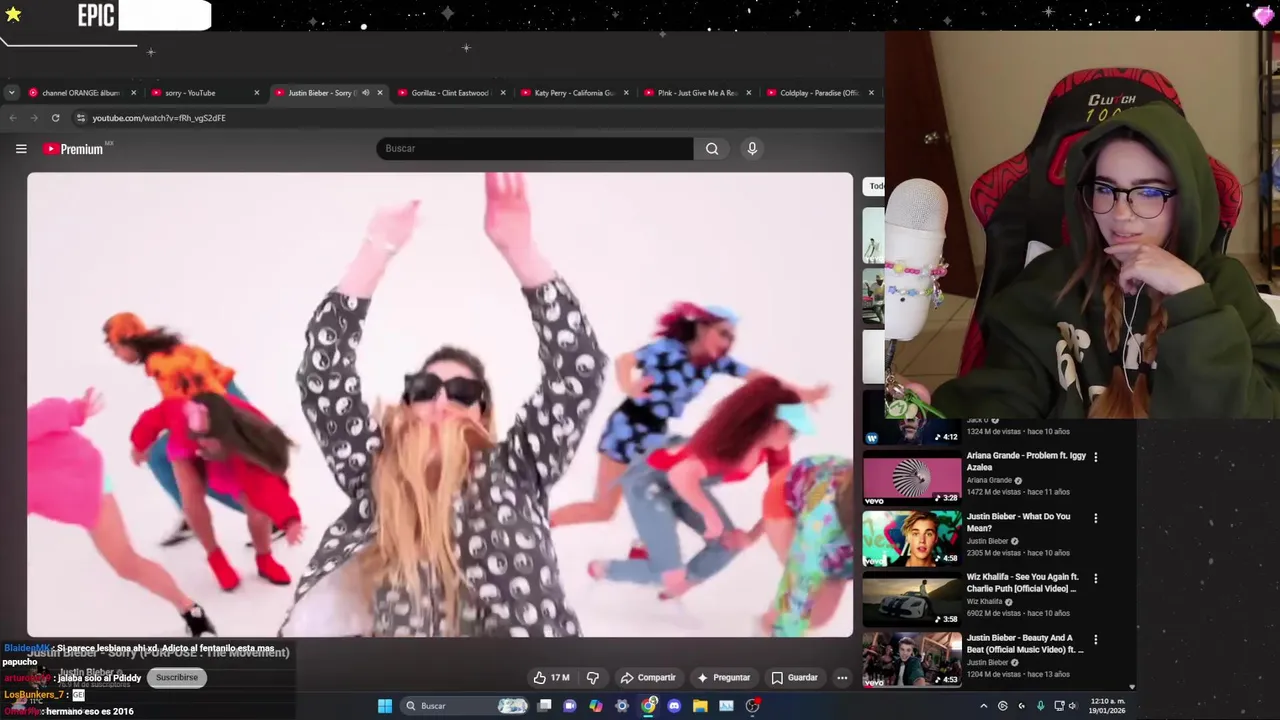Click the YouTube search input field
This screenshot has width=1280, height=720.
tap(535, 148)
